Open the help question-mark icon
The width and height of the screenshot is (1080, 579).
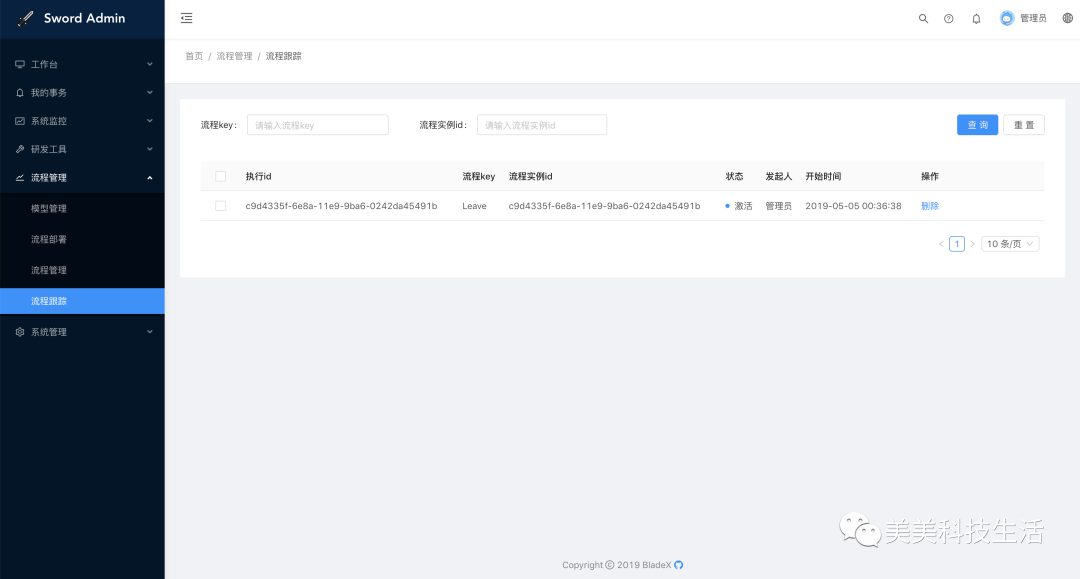tap(948, 17)
